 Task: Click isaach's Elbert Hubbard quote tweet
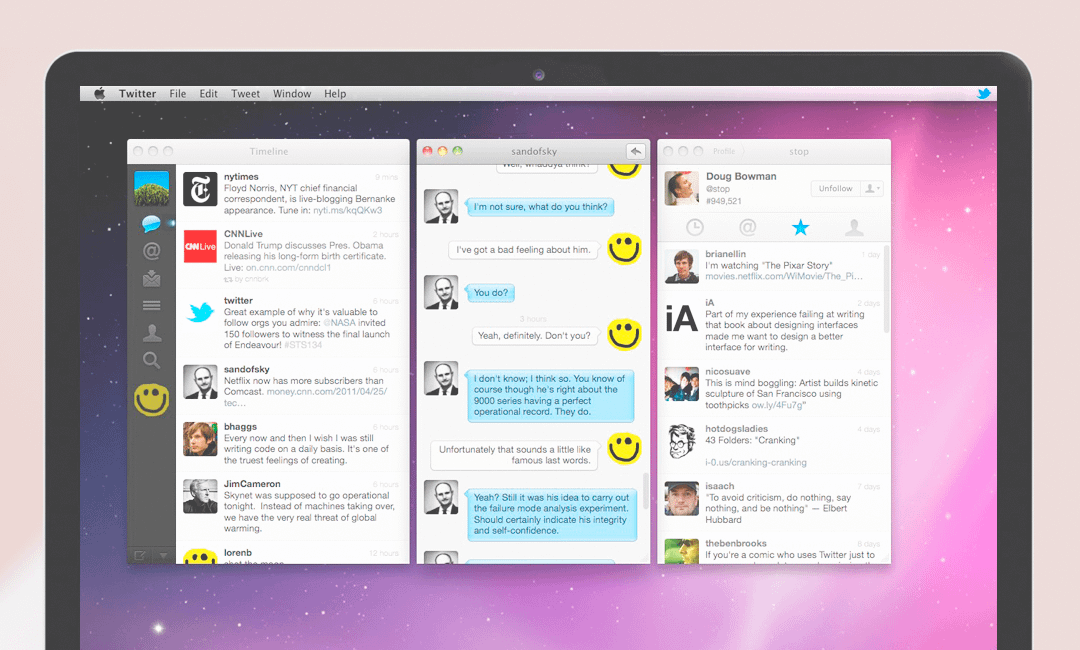778,508
